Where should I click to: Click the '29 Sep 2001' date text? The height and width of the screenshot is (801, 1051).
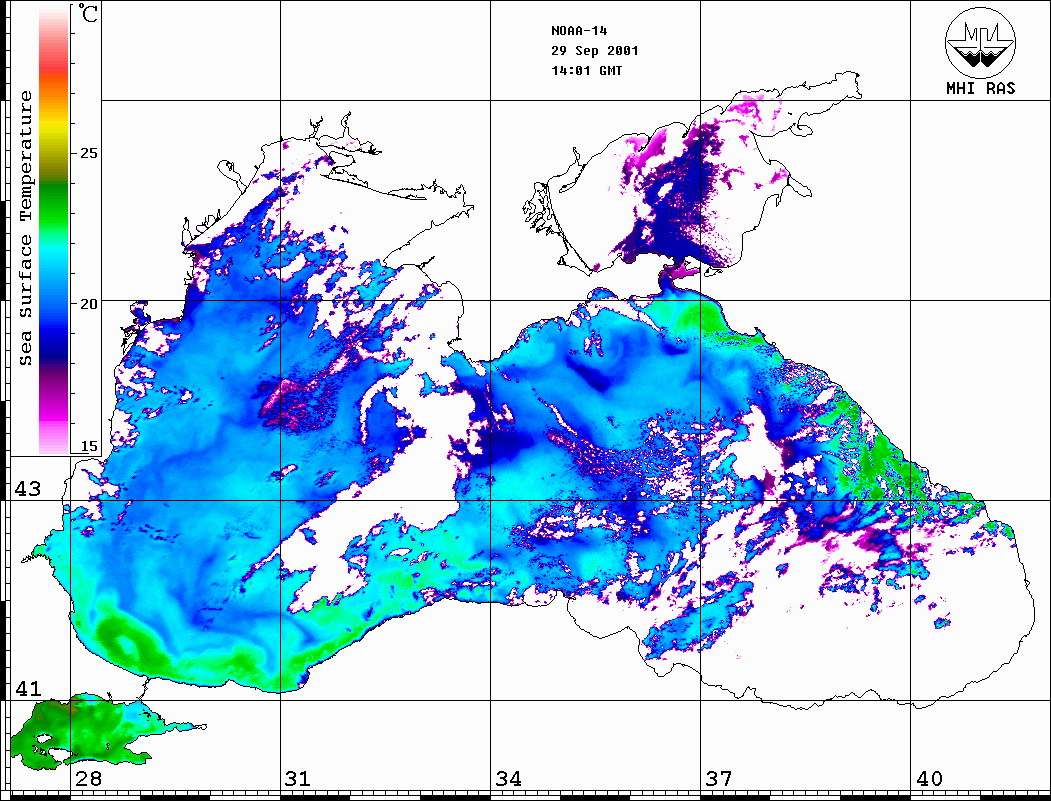click(595, 51)
